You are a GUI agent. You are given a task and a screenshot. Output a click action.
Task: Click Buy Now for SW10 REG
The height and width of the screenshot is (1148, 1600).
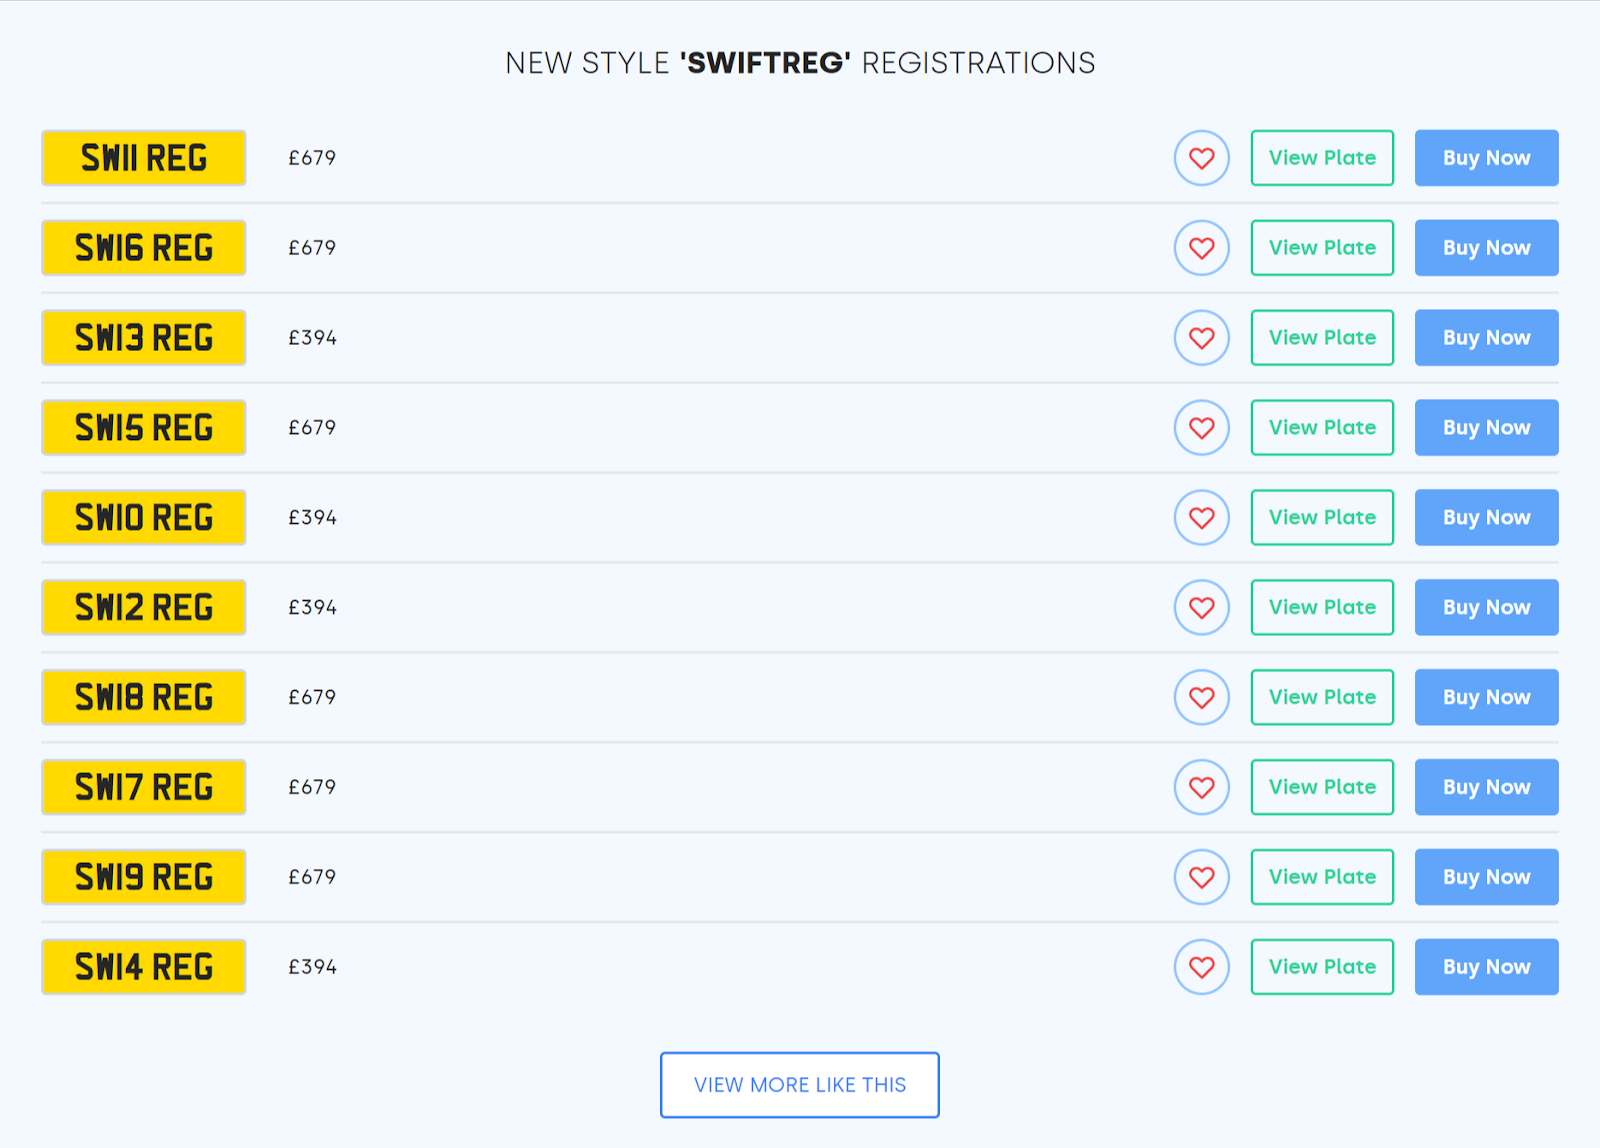click(1486, 518)
